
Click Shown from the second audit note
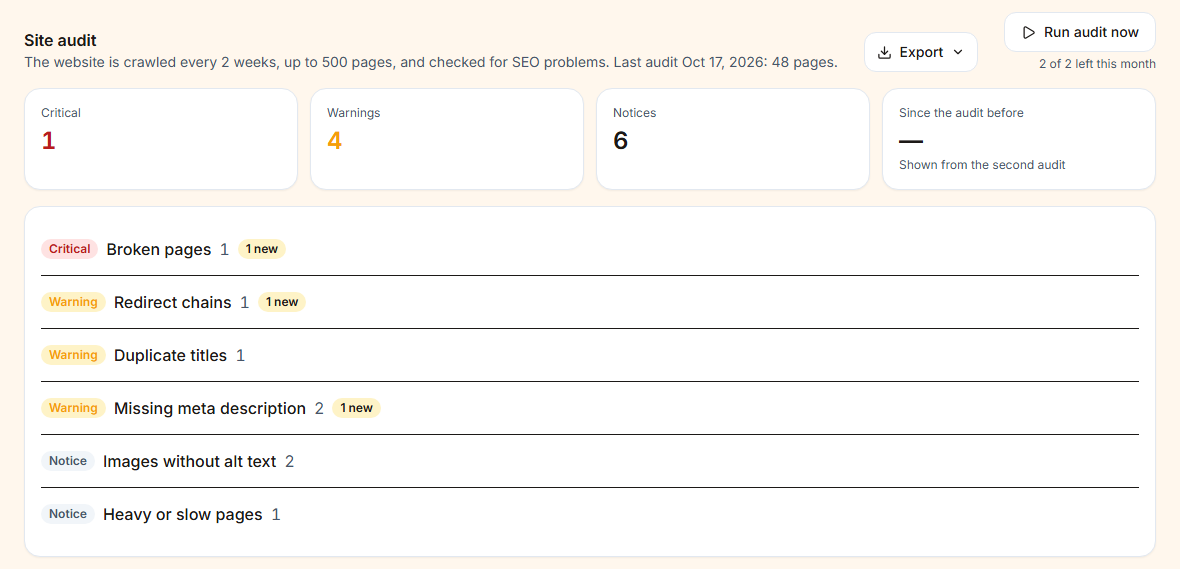(x=982, y=165)
